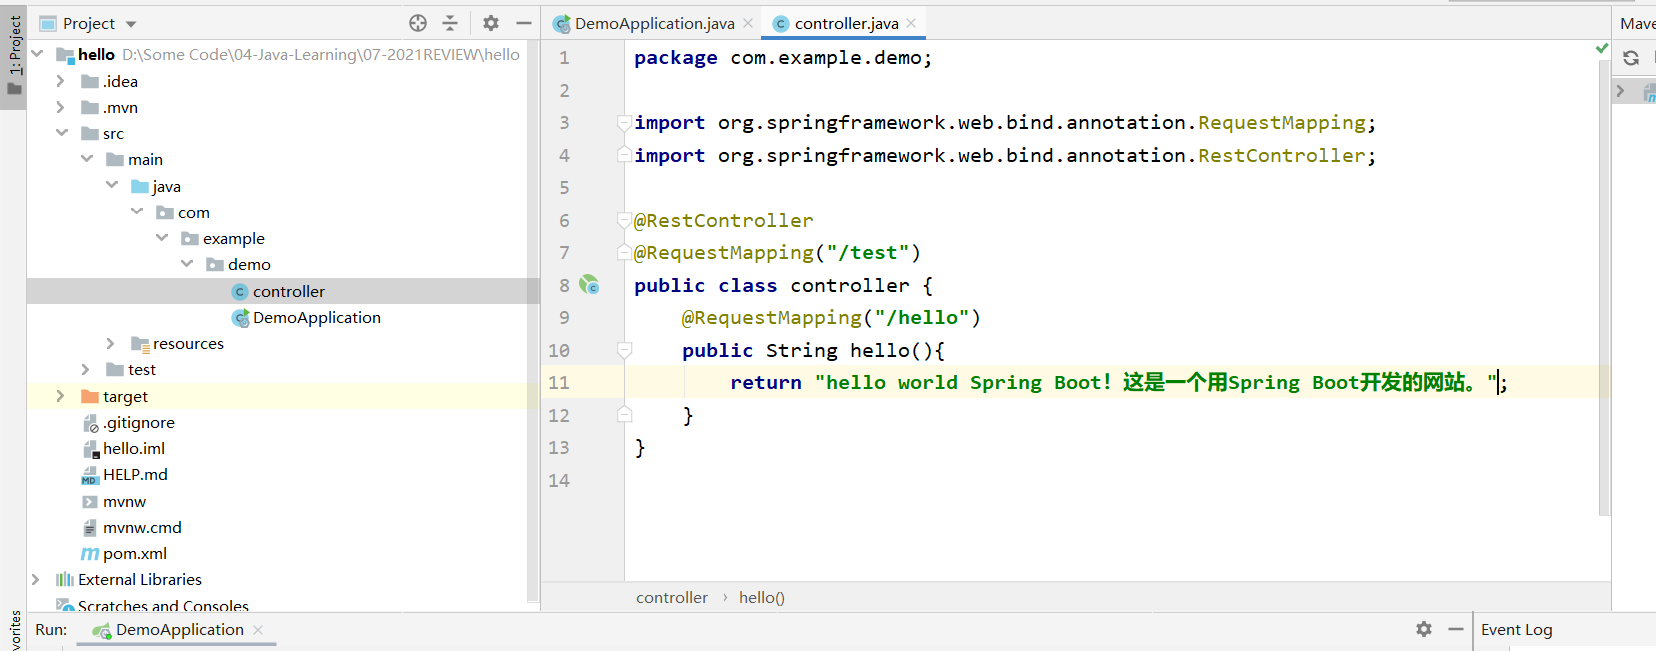Click External Libraries library icon

65,579
